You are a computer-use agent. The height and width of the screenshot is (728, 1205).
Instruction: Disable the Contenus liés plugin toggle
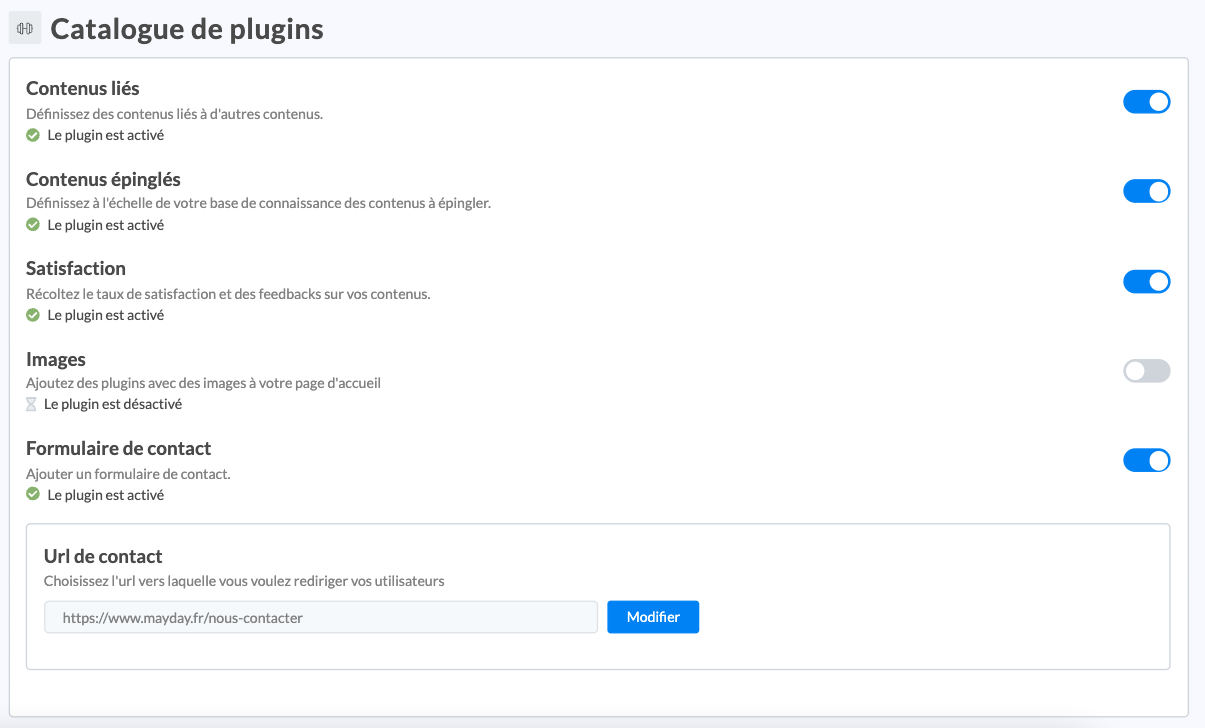(x=1146, y=101)
